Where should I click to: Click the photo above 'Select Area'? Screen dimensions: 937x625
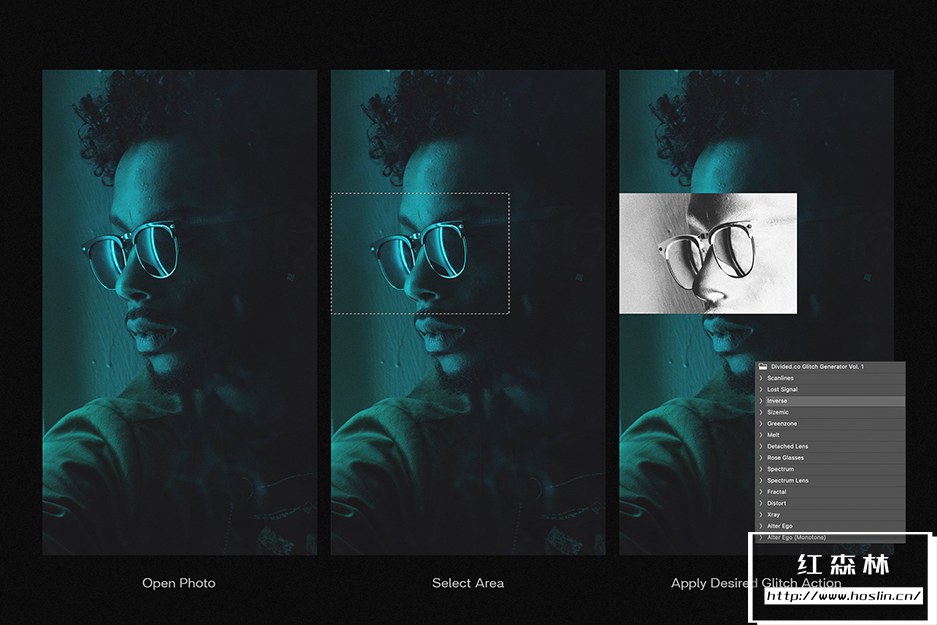click(468, 312)
